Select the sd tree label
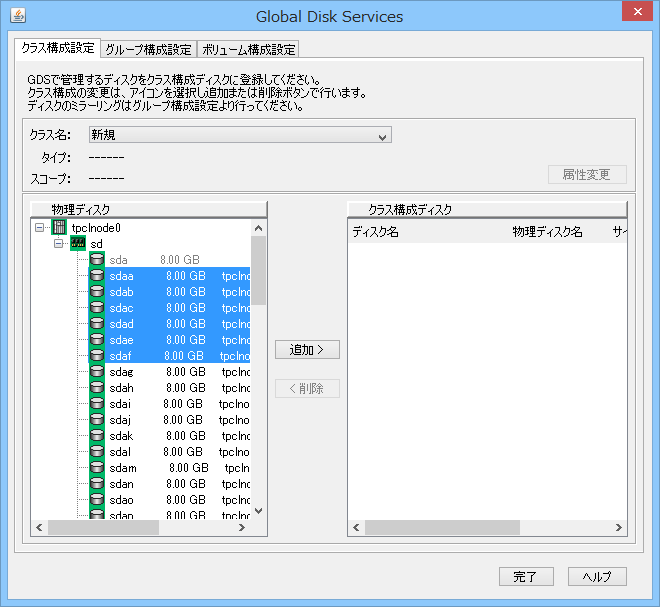Viewport: 660px width, 607px height. 96,244
